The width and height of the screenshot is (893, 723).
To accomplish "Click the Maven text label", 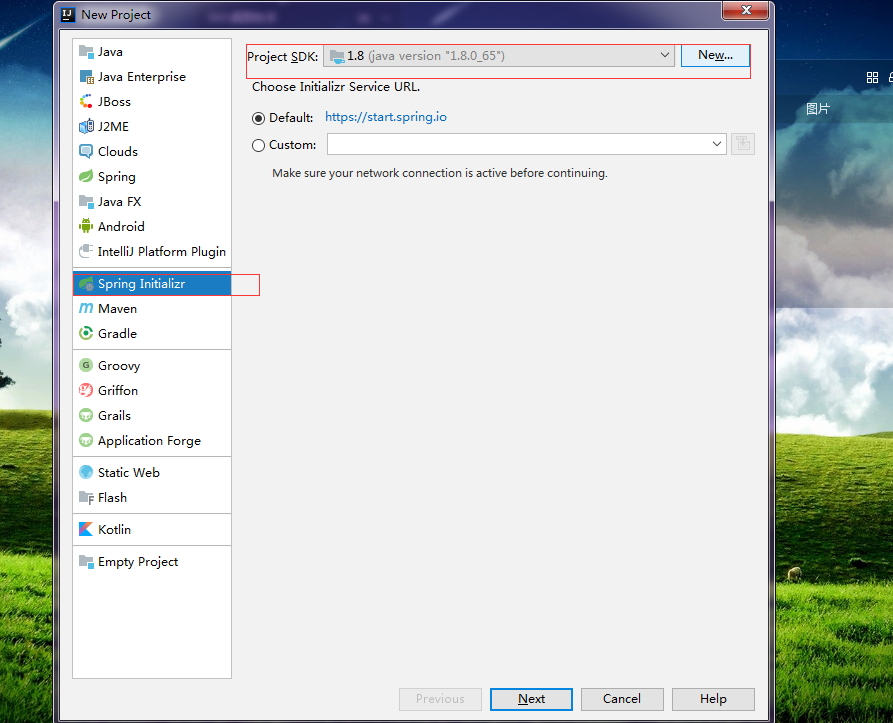I will click(117, 309).
